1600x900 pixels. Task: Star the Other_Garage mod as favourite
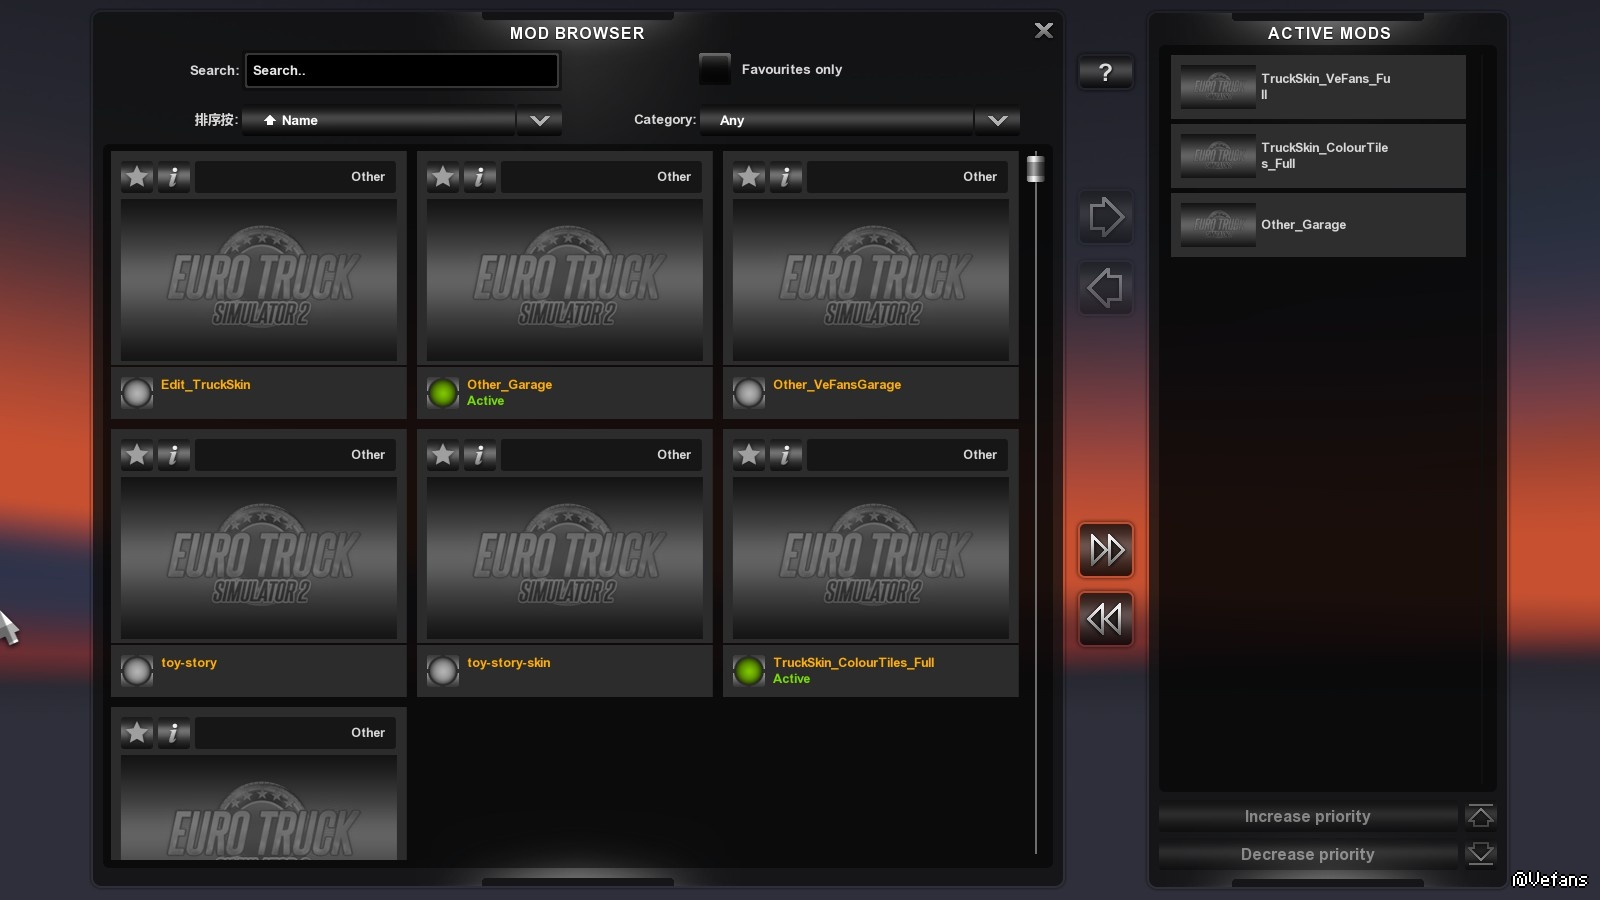(443, 177)
